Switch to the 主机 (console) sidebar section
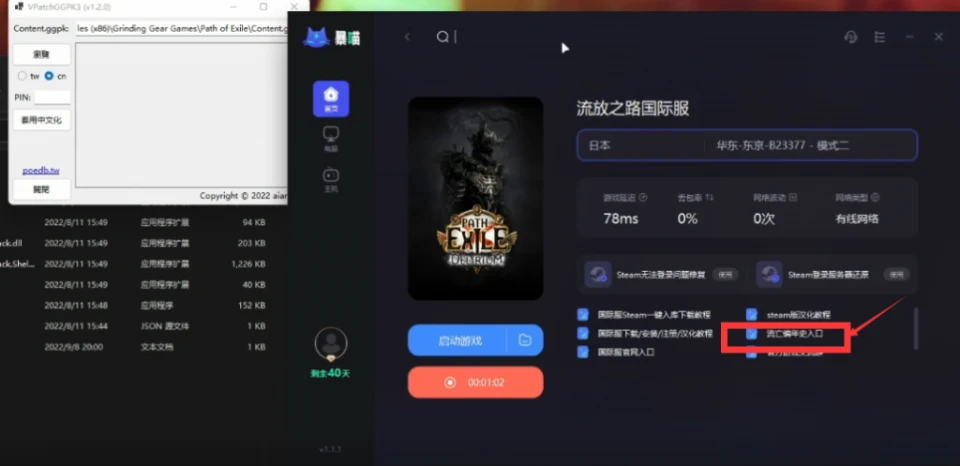The height and width of the screenshot is (466, 960). [x=331, y=179]
